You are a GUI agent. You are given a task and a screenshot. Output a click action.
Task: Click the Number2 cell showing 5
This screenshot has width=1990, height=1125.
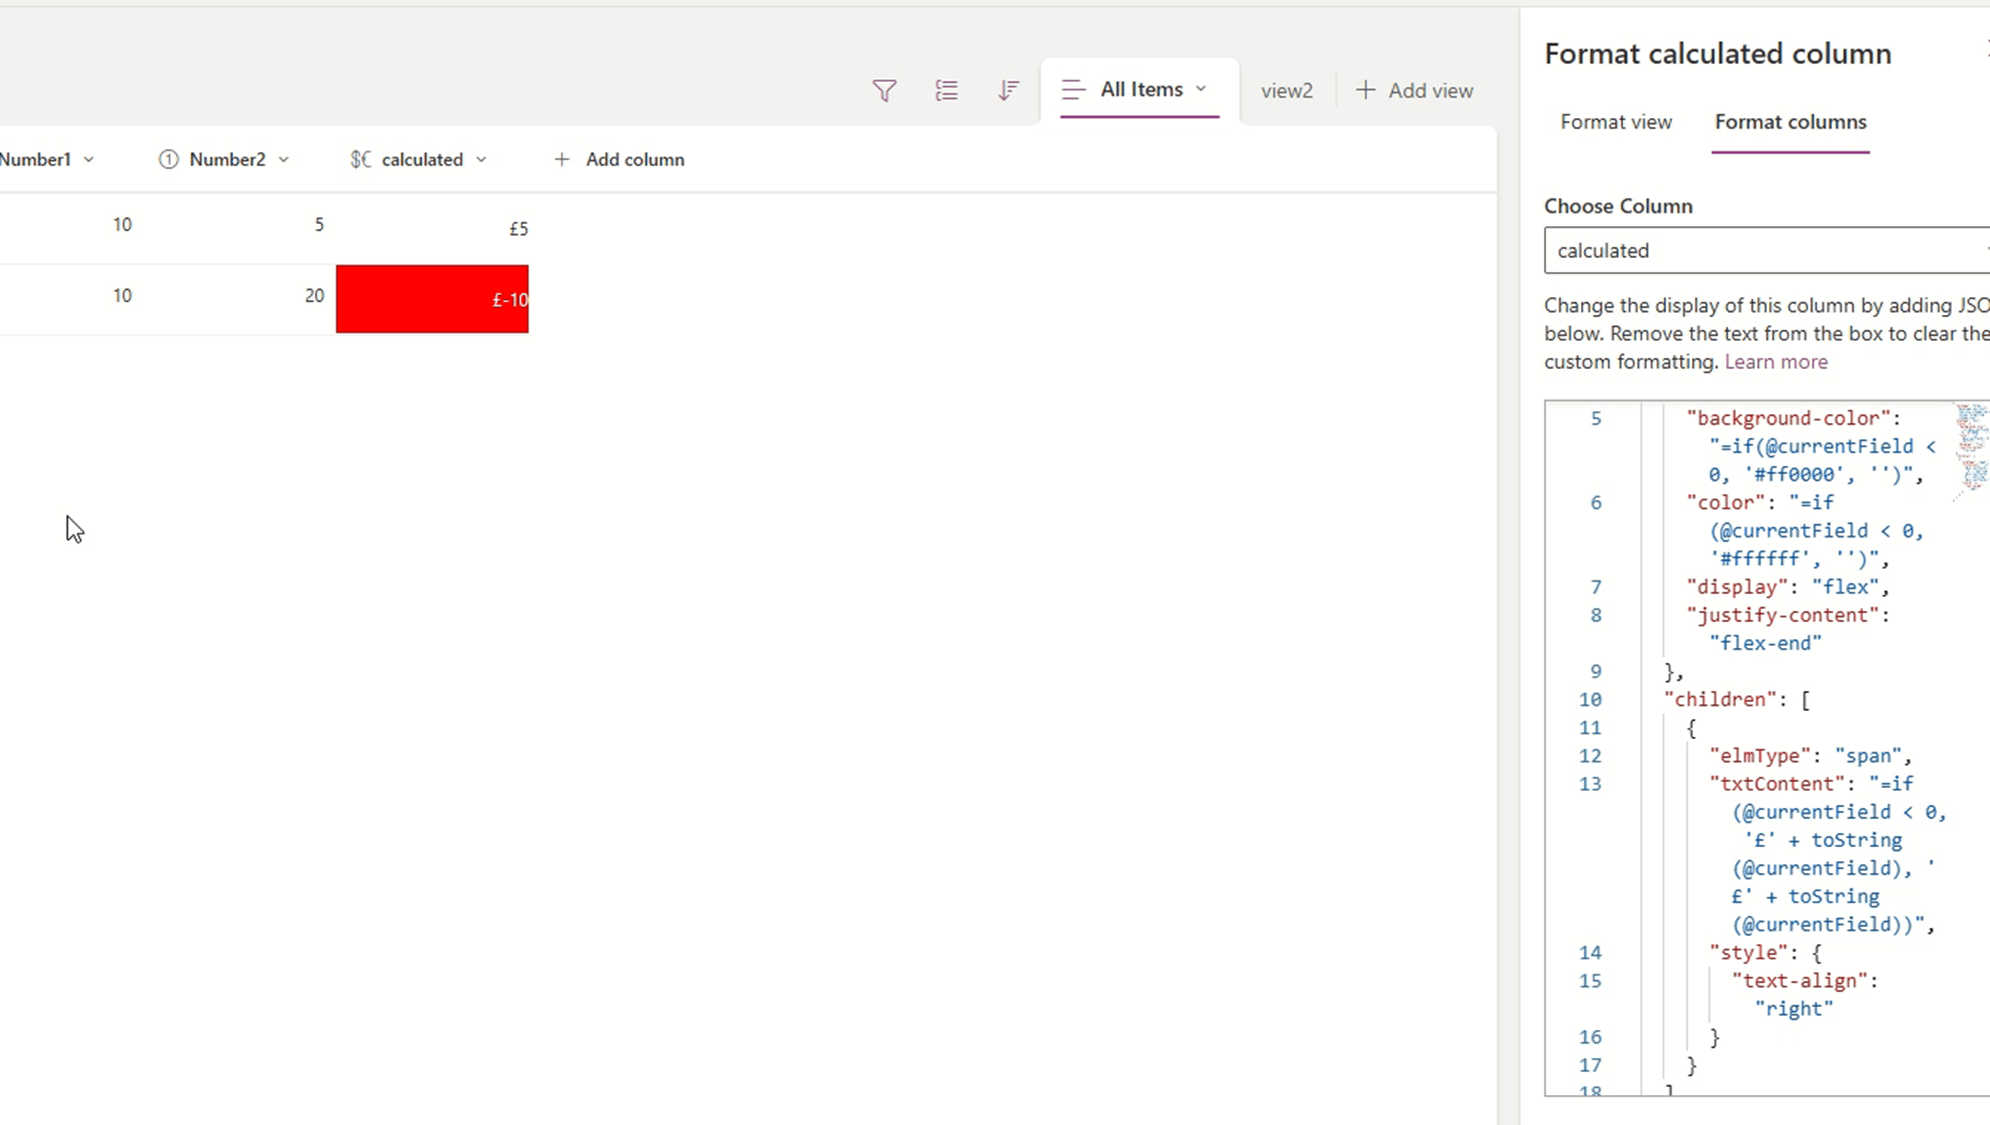pos(319,225)
